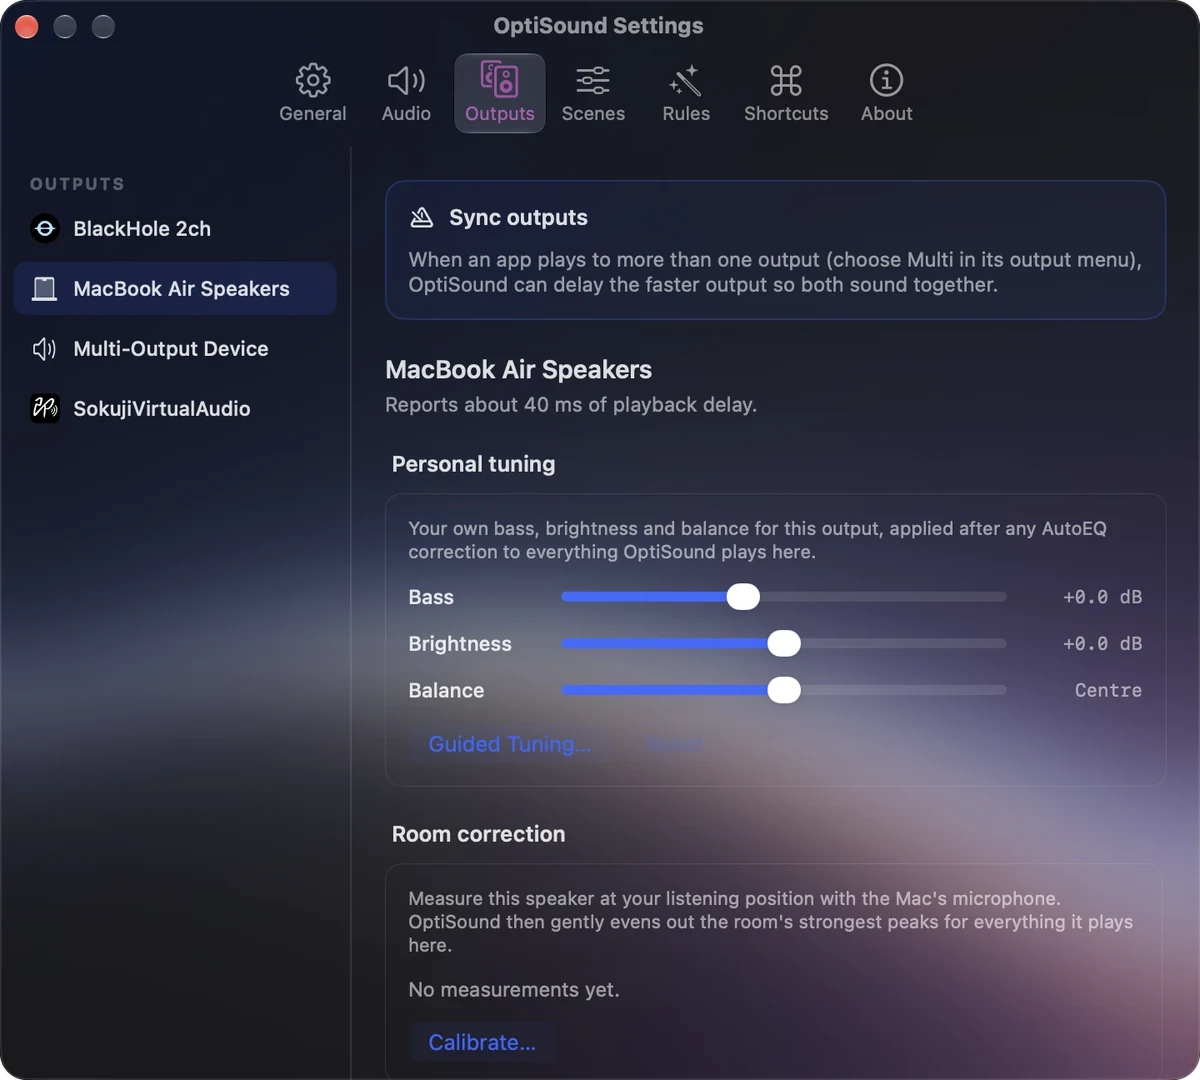Close the OptiSound Settings window

coord(27,27)
